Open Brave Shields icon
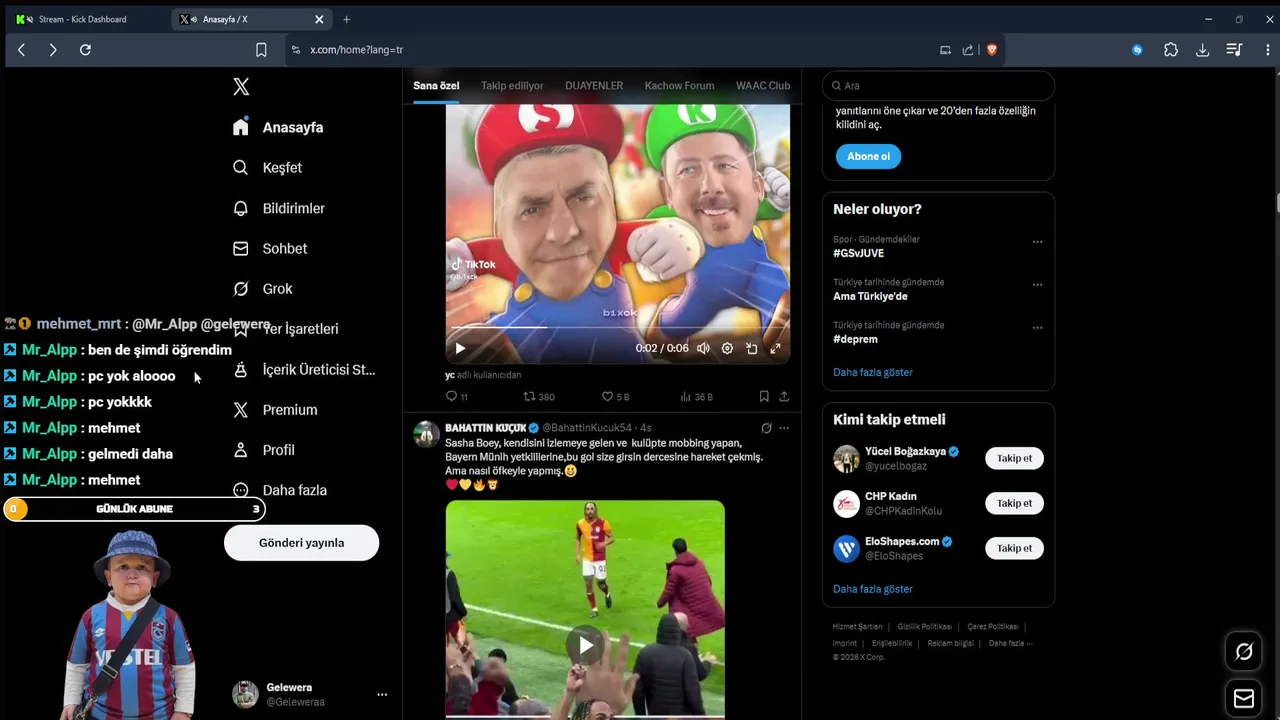Image resolution: width=1280 pixels, height=720 pixels. 991,50
